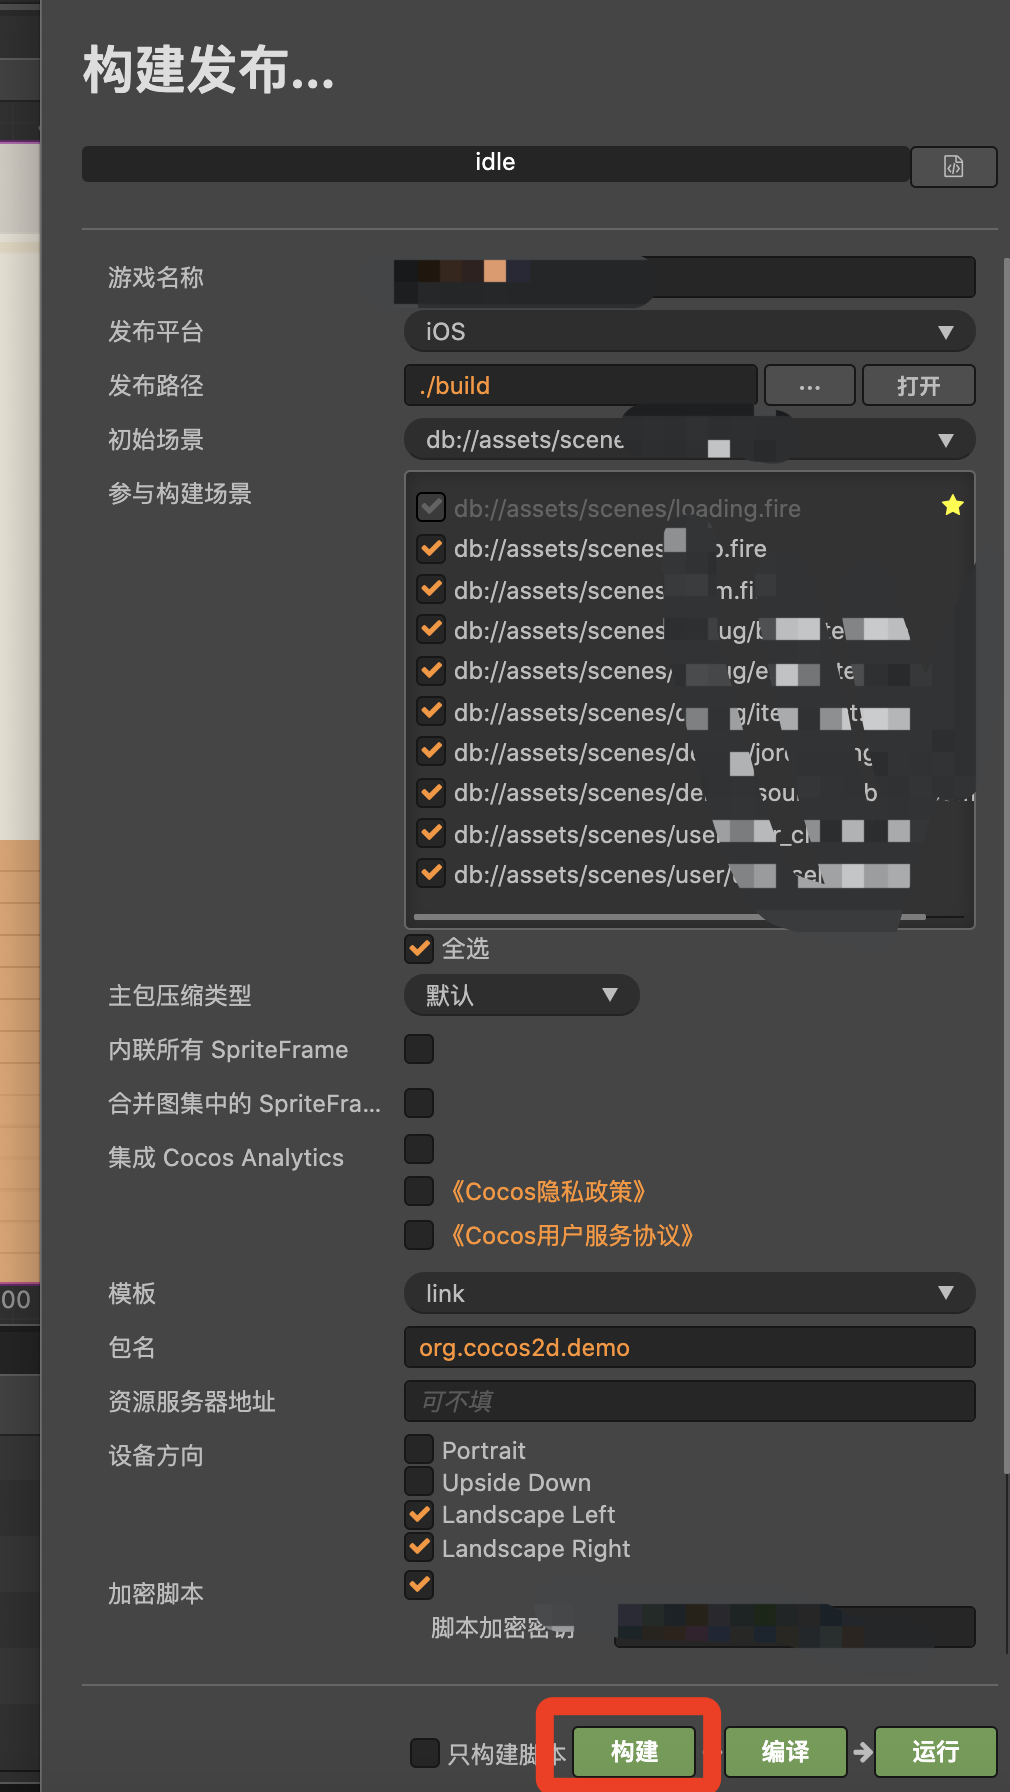
Task: Enable 合并图集中的 SpriteFrame checkbox
Action: coord(419,1103)
